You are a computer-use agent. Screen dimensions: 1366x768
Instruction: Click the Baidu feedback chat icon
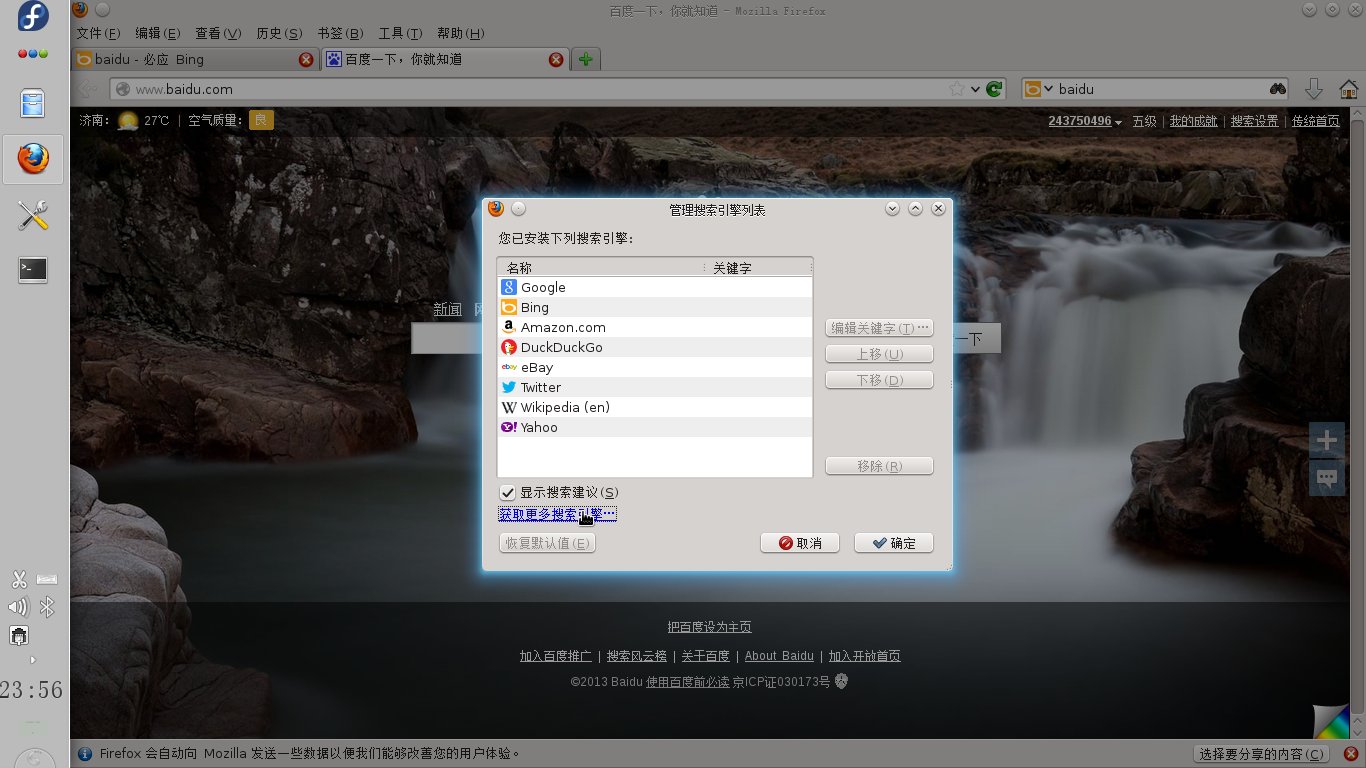1327,478
